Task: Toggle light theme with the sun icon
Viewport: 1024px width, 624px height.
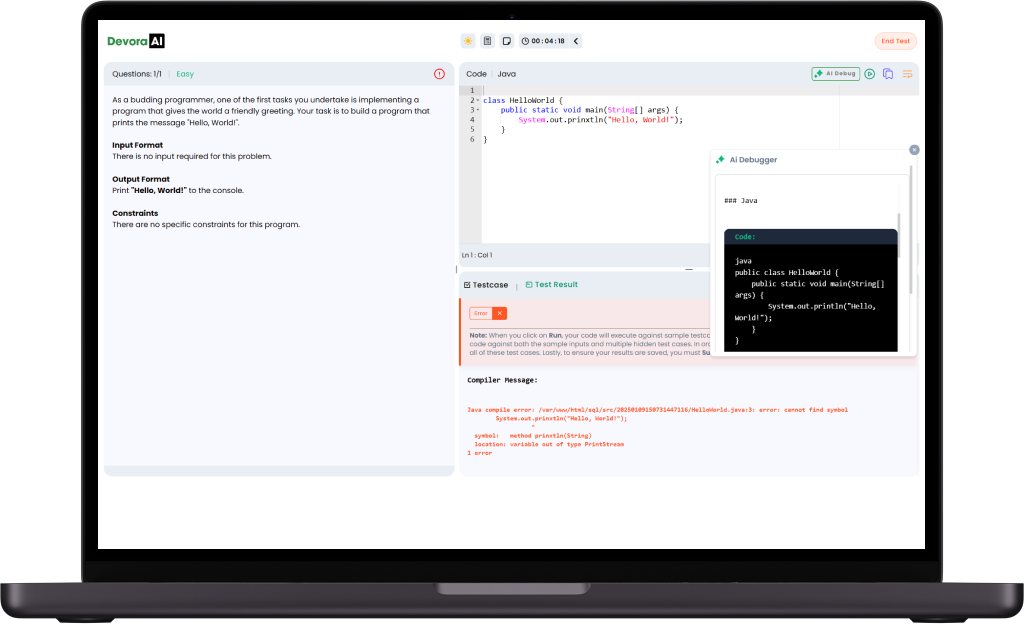Action: (468, 41)
